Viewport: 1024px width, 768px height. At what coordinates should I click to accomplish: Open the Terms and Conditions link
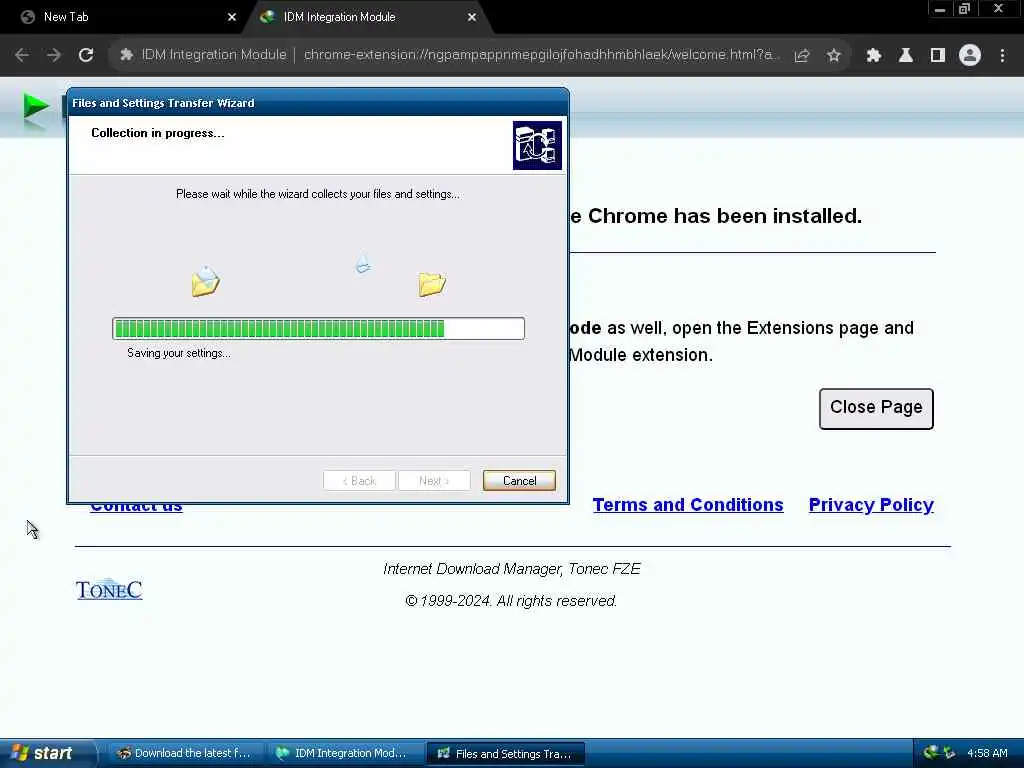click(688, 505)
